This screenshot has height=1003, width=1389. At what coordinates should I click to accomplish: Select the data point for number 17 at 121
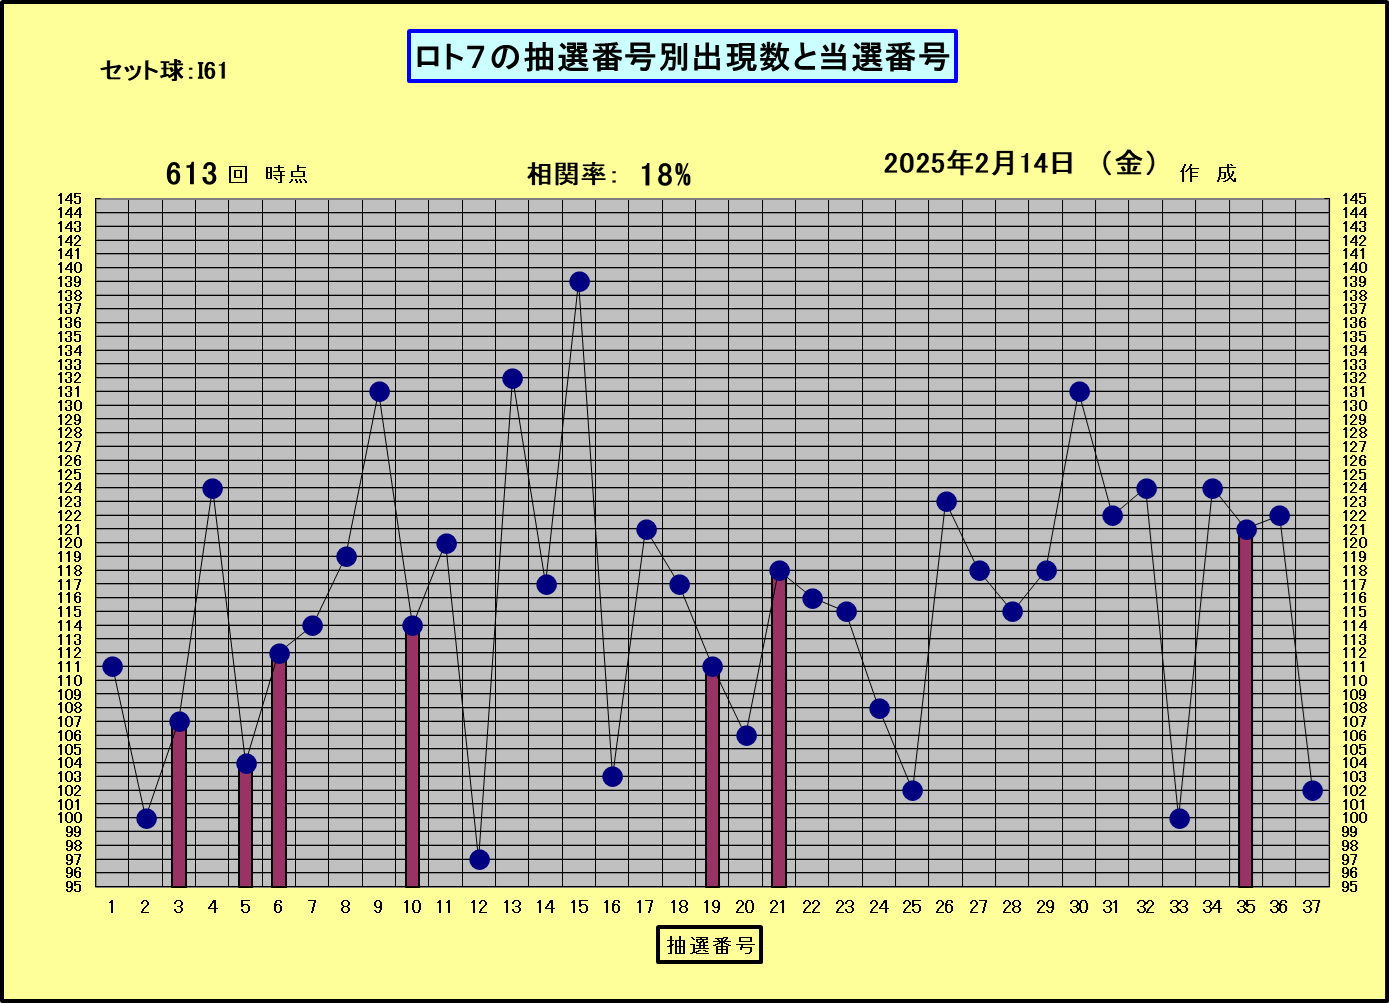tap(646, 529)
